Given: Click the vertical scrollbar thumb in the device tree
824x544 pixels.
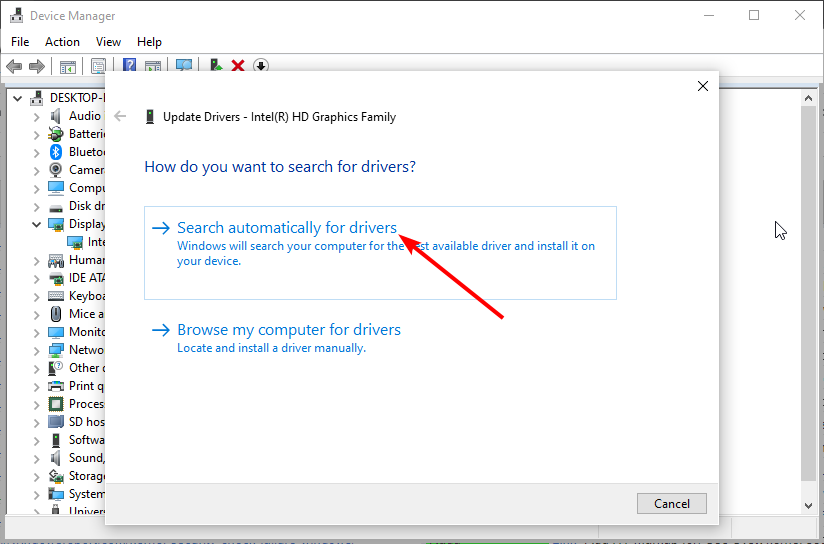Looking at the screenshot, I should [808, 292].
